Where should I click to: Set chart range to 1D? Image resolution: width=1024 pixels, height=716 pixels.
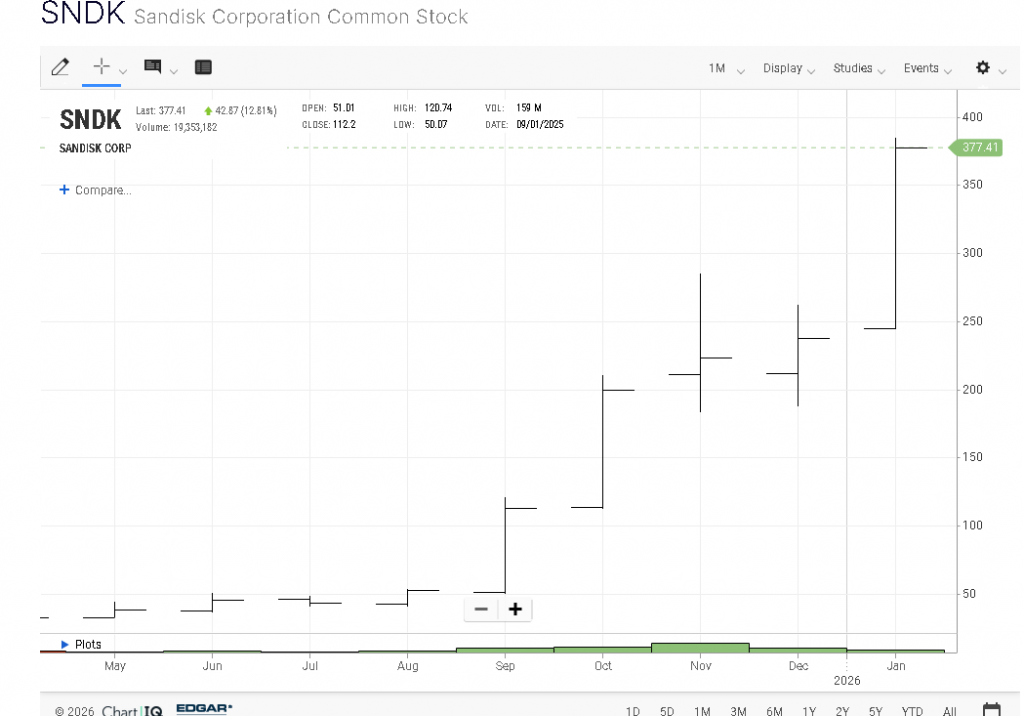(633, 711)
